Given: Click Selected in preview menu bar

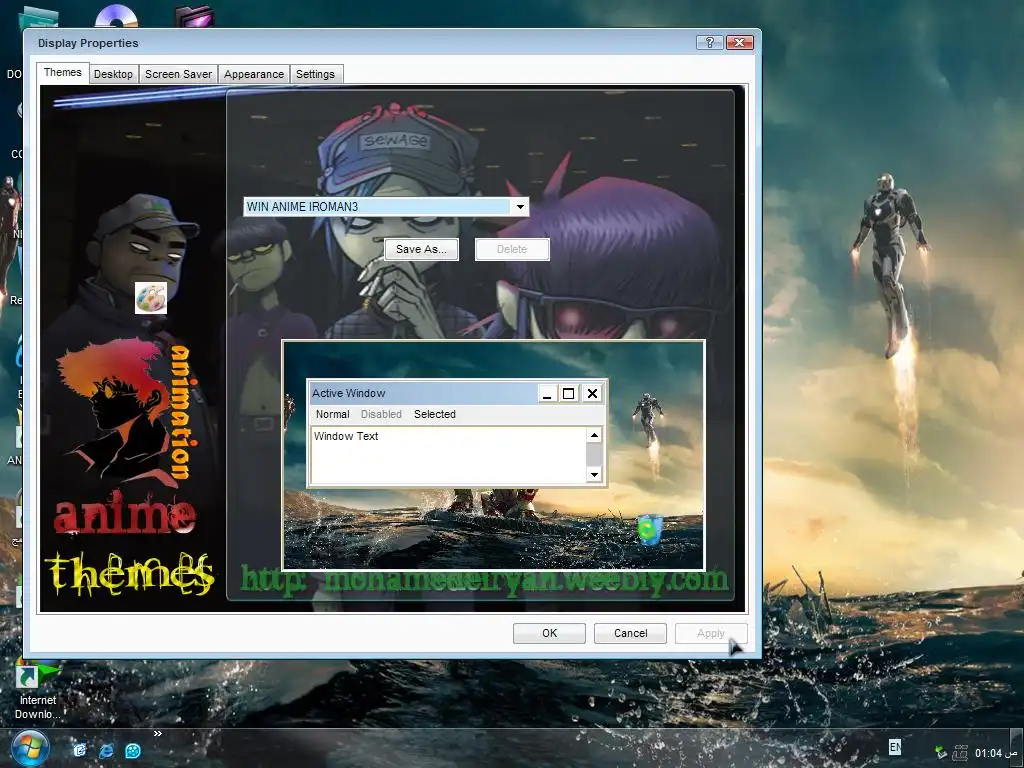Looking at the screenshot, I should [435, 414].
